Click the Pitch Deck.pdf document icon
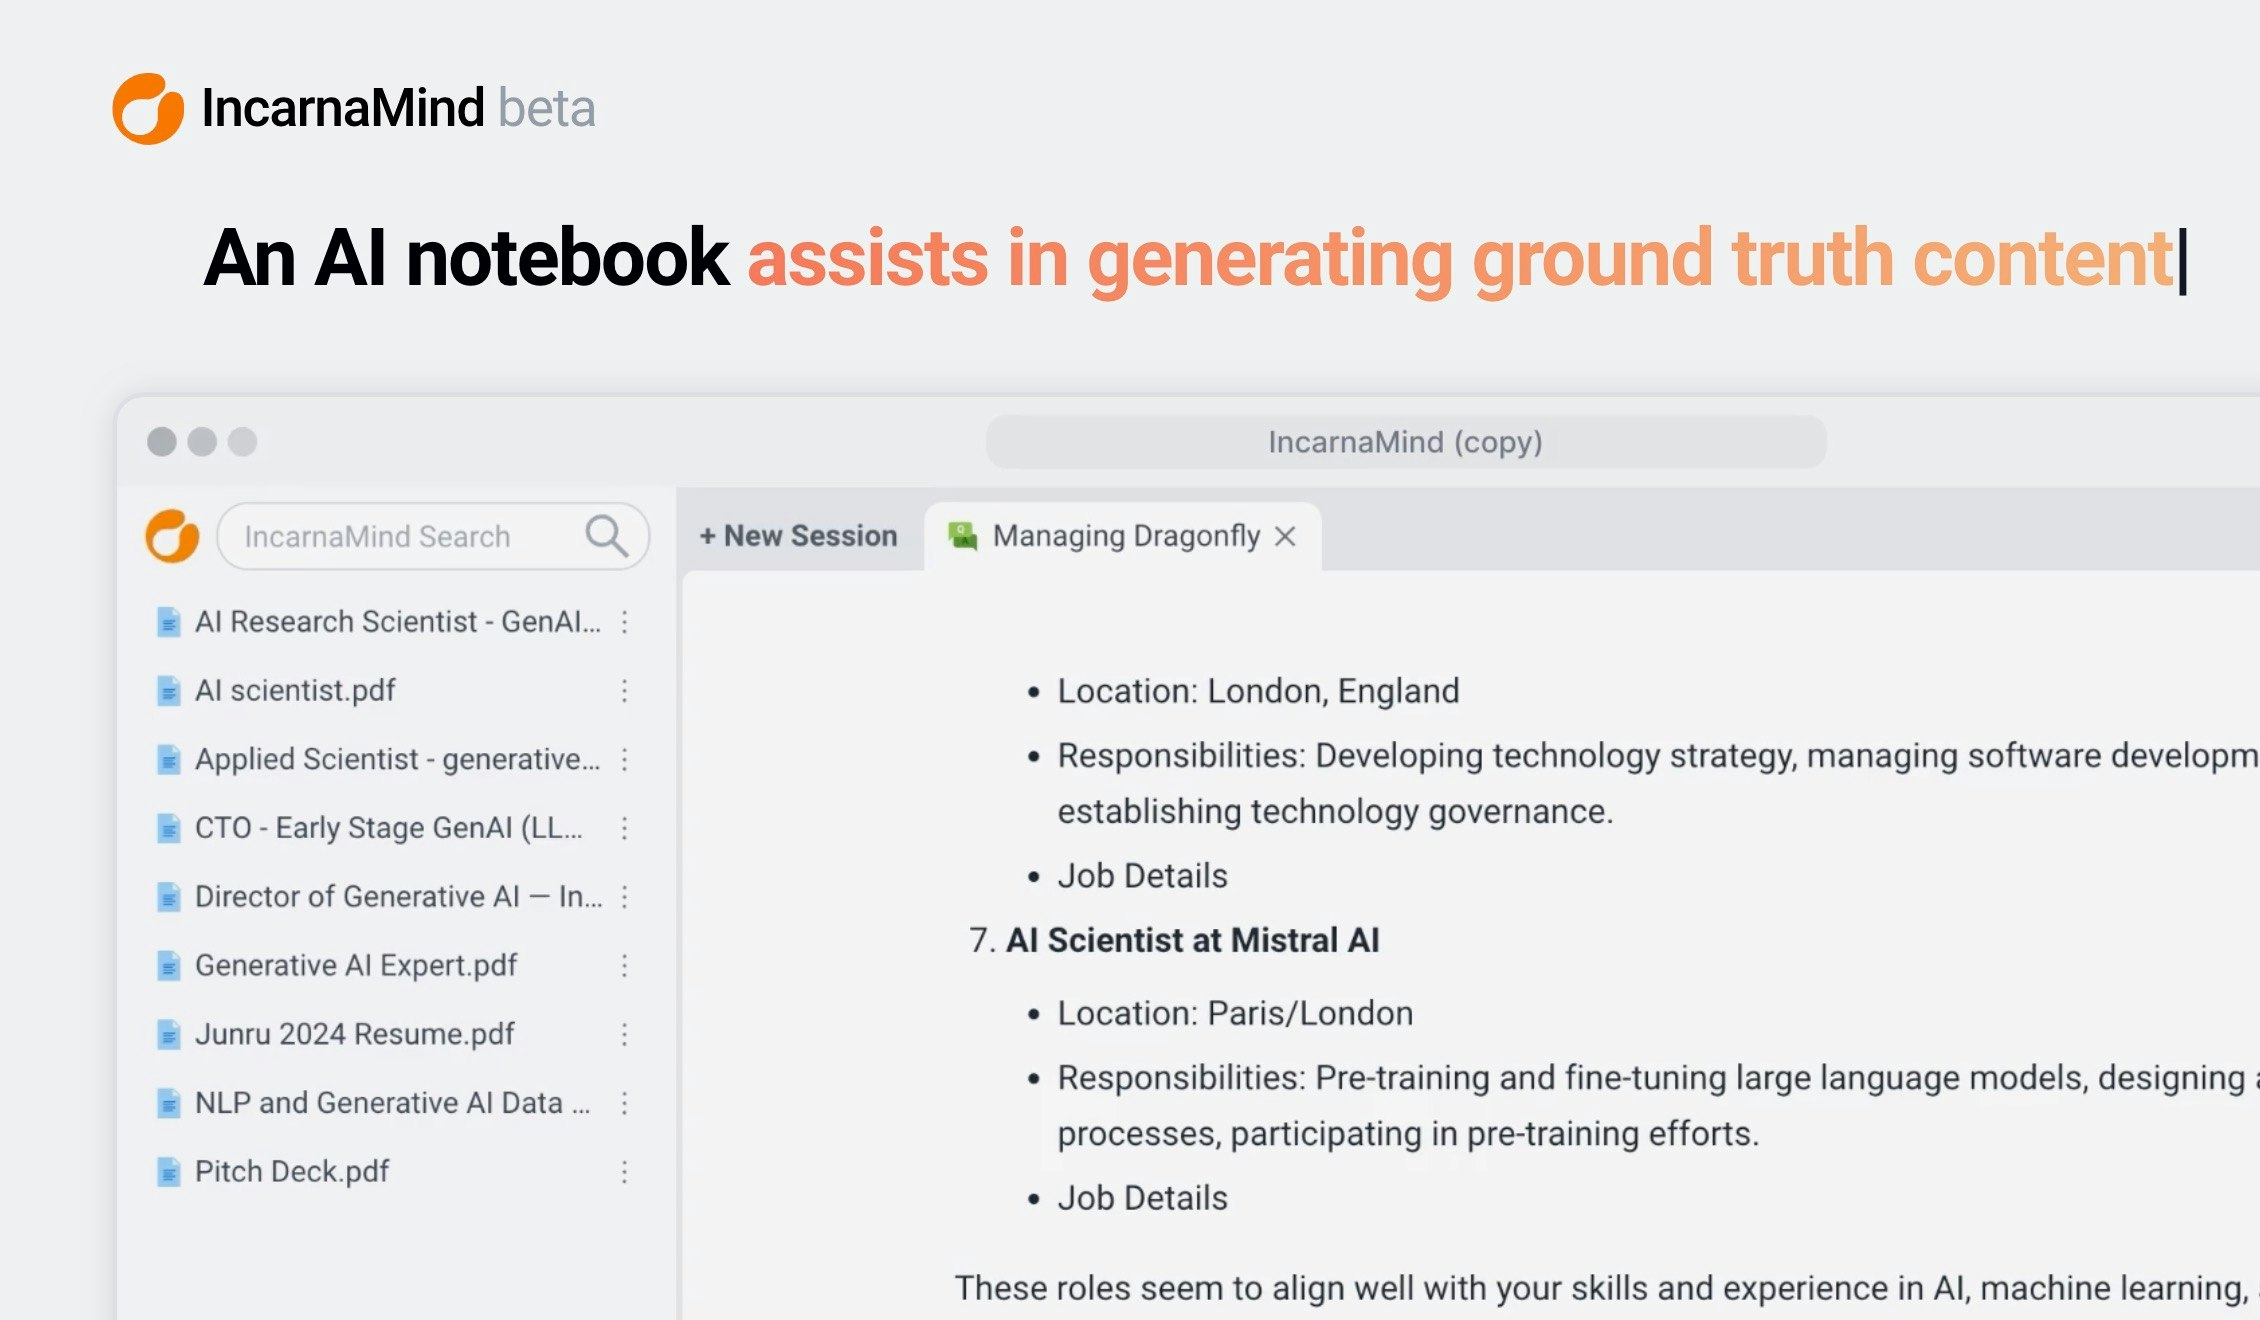This screenshot has width=2260, height=1320. (169, 1172)
